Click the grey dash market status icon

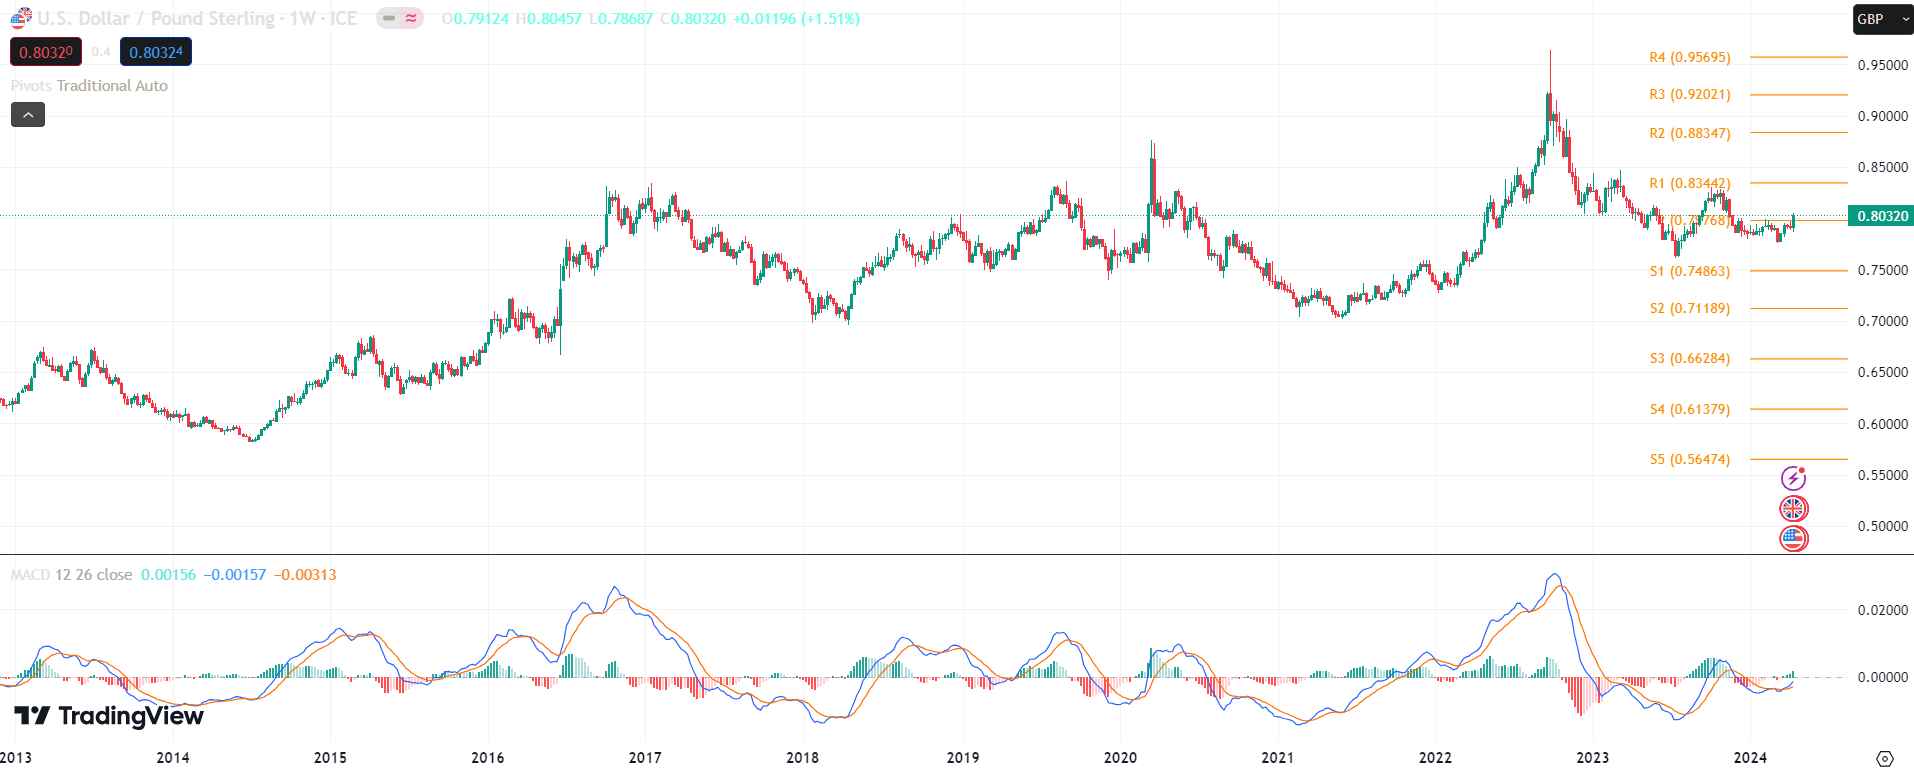pos(389,18)
